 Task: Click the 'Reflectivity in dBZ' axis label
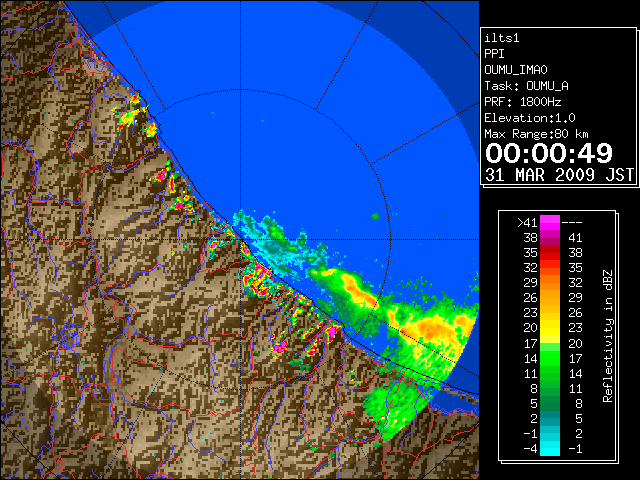(608, 336)
